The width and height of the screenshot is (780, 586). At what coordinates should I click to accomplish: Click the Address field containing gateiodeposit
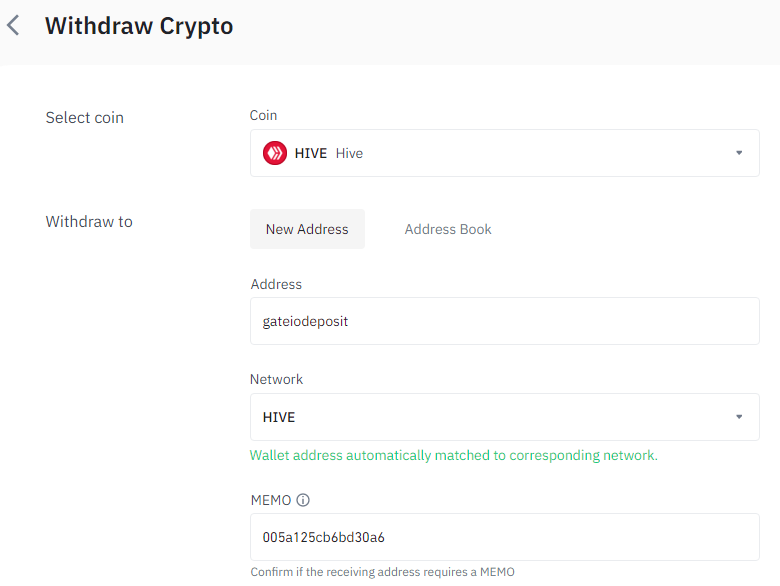pos(504,321)
